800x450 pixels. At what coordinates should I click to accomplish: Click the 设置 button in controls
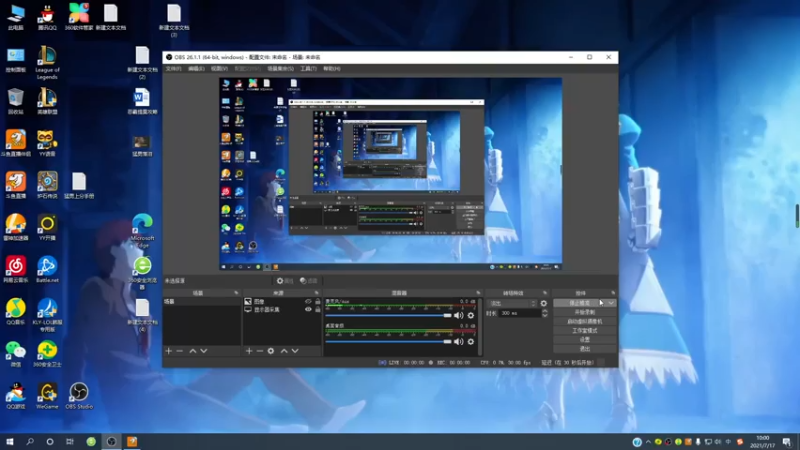tap(584, 339)
